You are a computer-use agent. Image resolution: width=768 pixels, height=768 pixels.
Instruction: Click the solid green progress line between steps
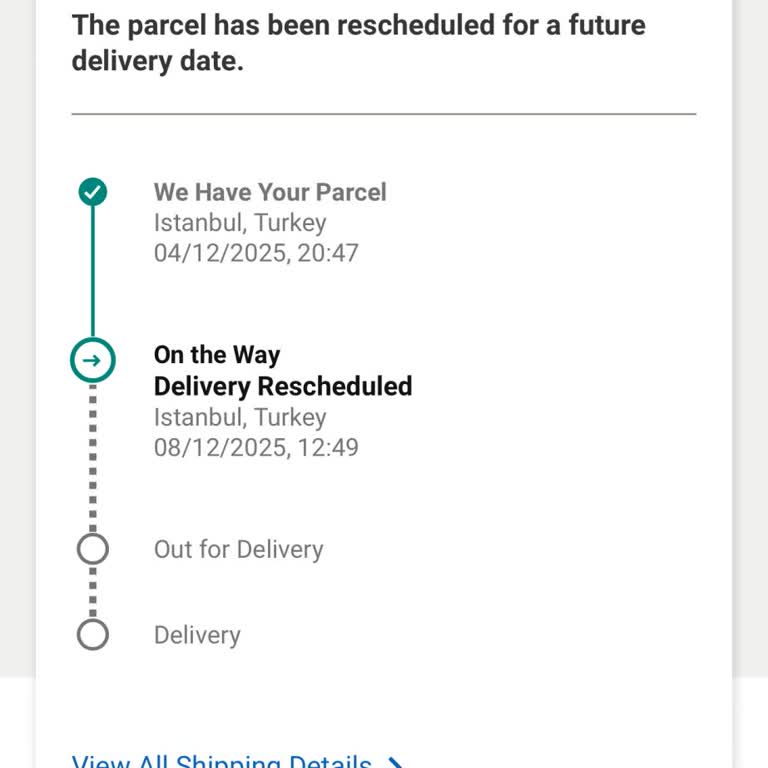pos(93,272)
